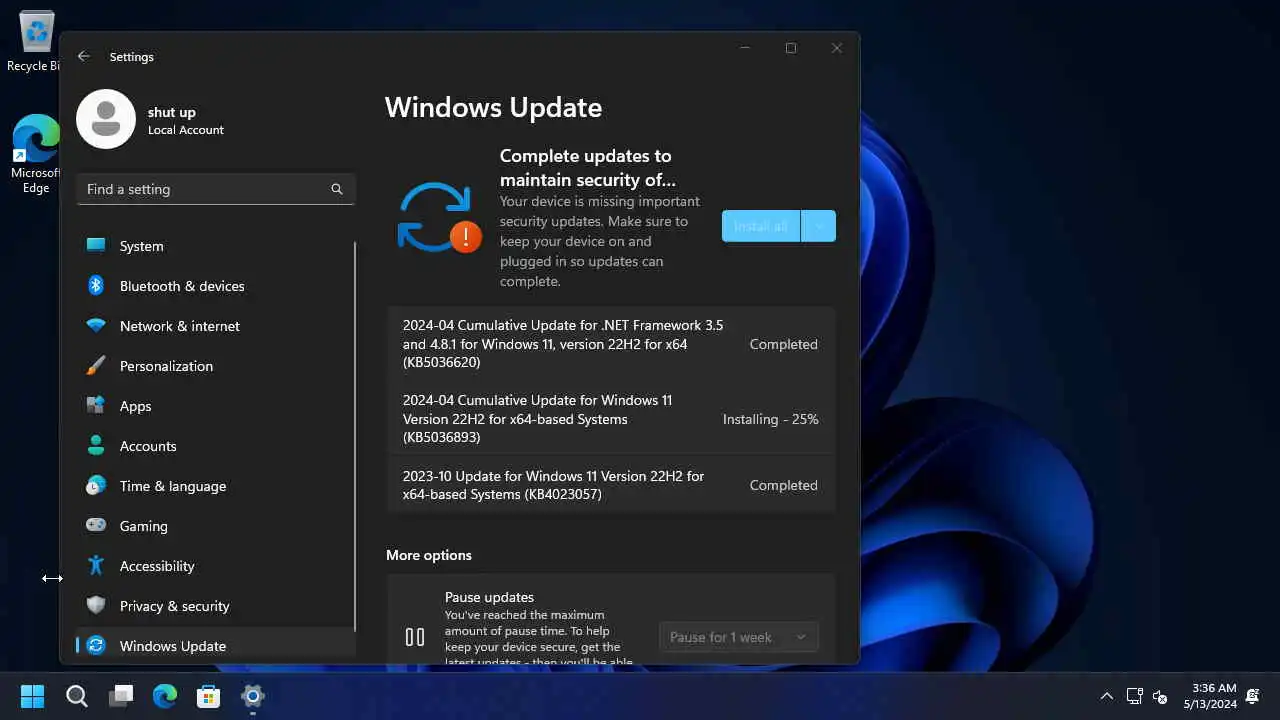Click the More options heading
The height and width of the screenshot is (720, 1280).
429,555
